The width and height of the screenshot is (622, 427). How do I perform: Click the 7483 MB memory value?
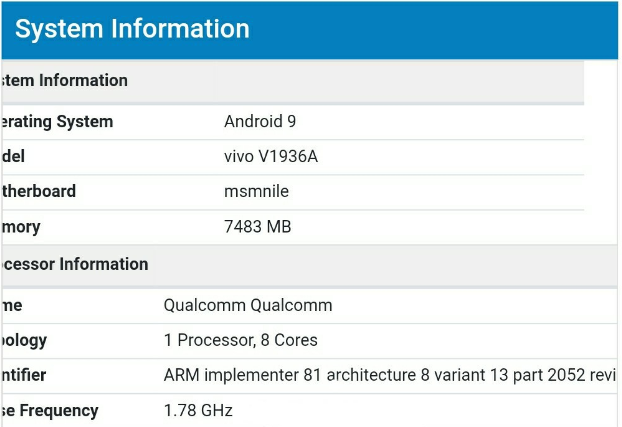click(257, 227)
